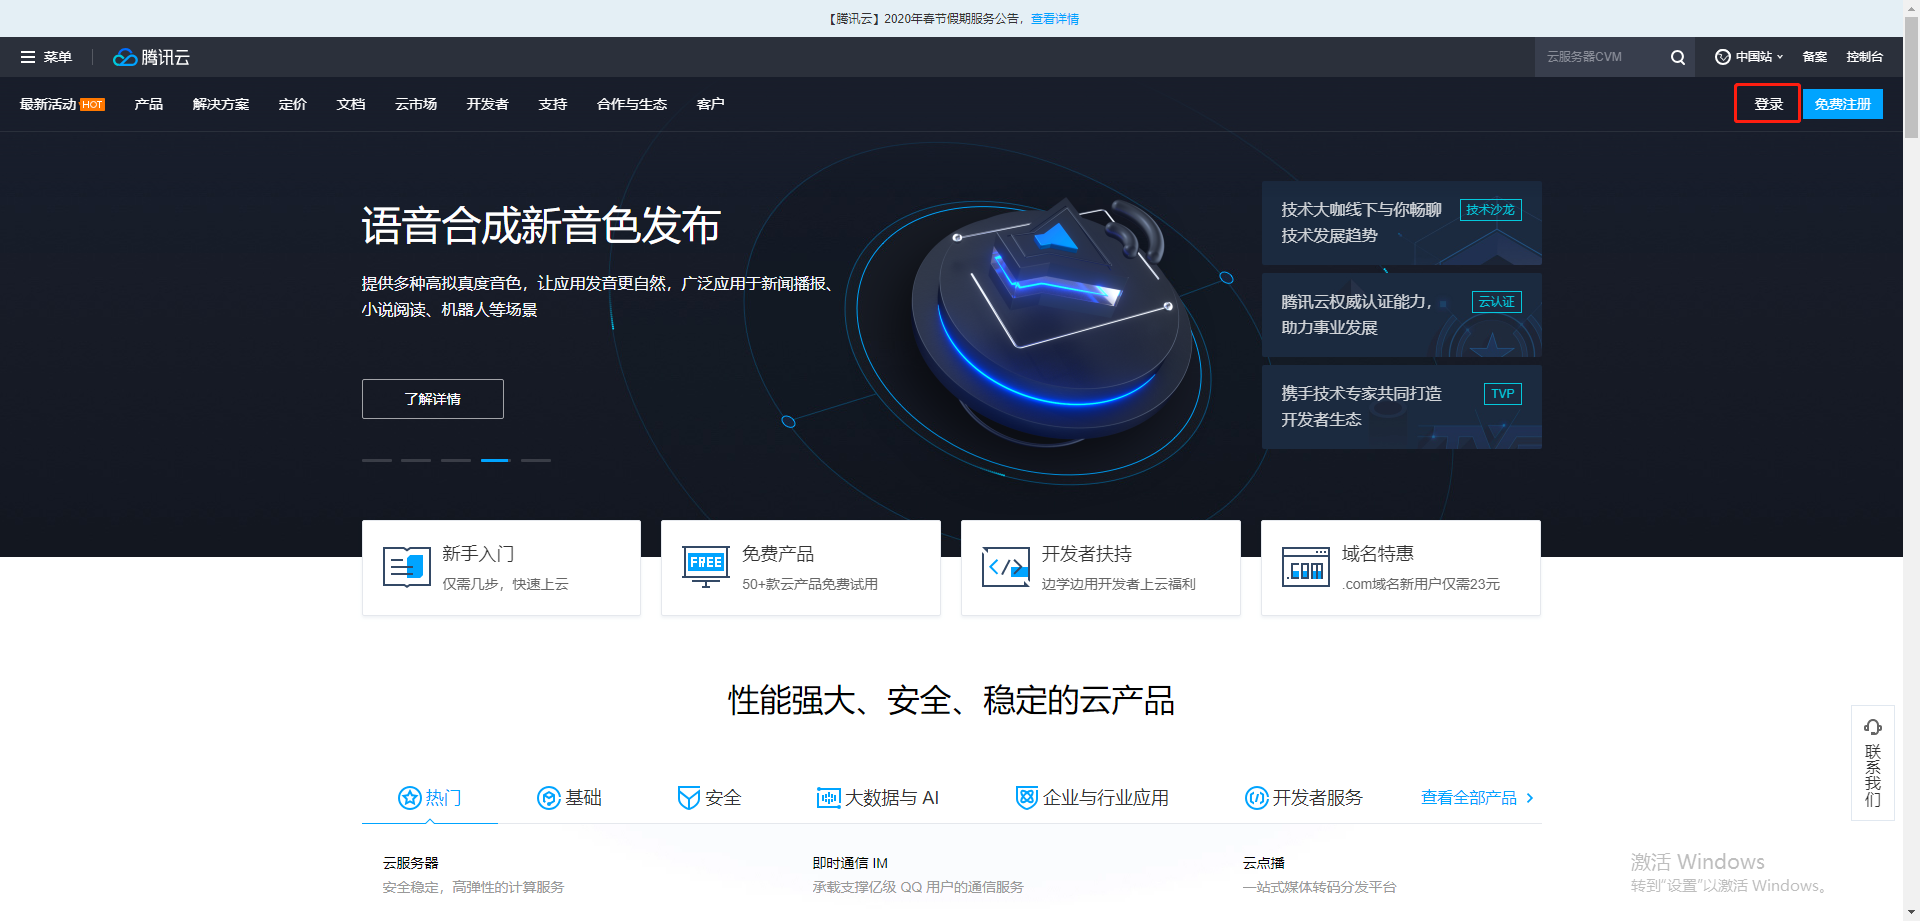Open the 控制台 link
The width and height of the screenshot is (1920, 921).
(x=1864, y=57)
